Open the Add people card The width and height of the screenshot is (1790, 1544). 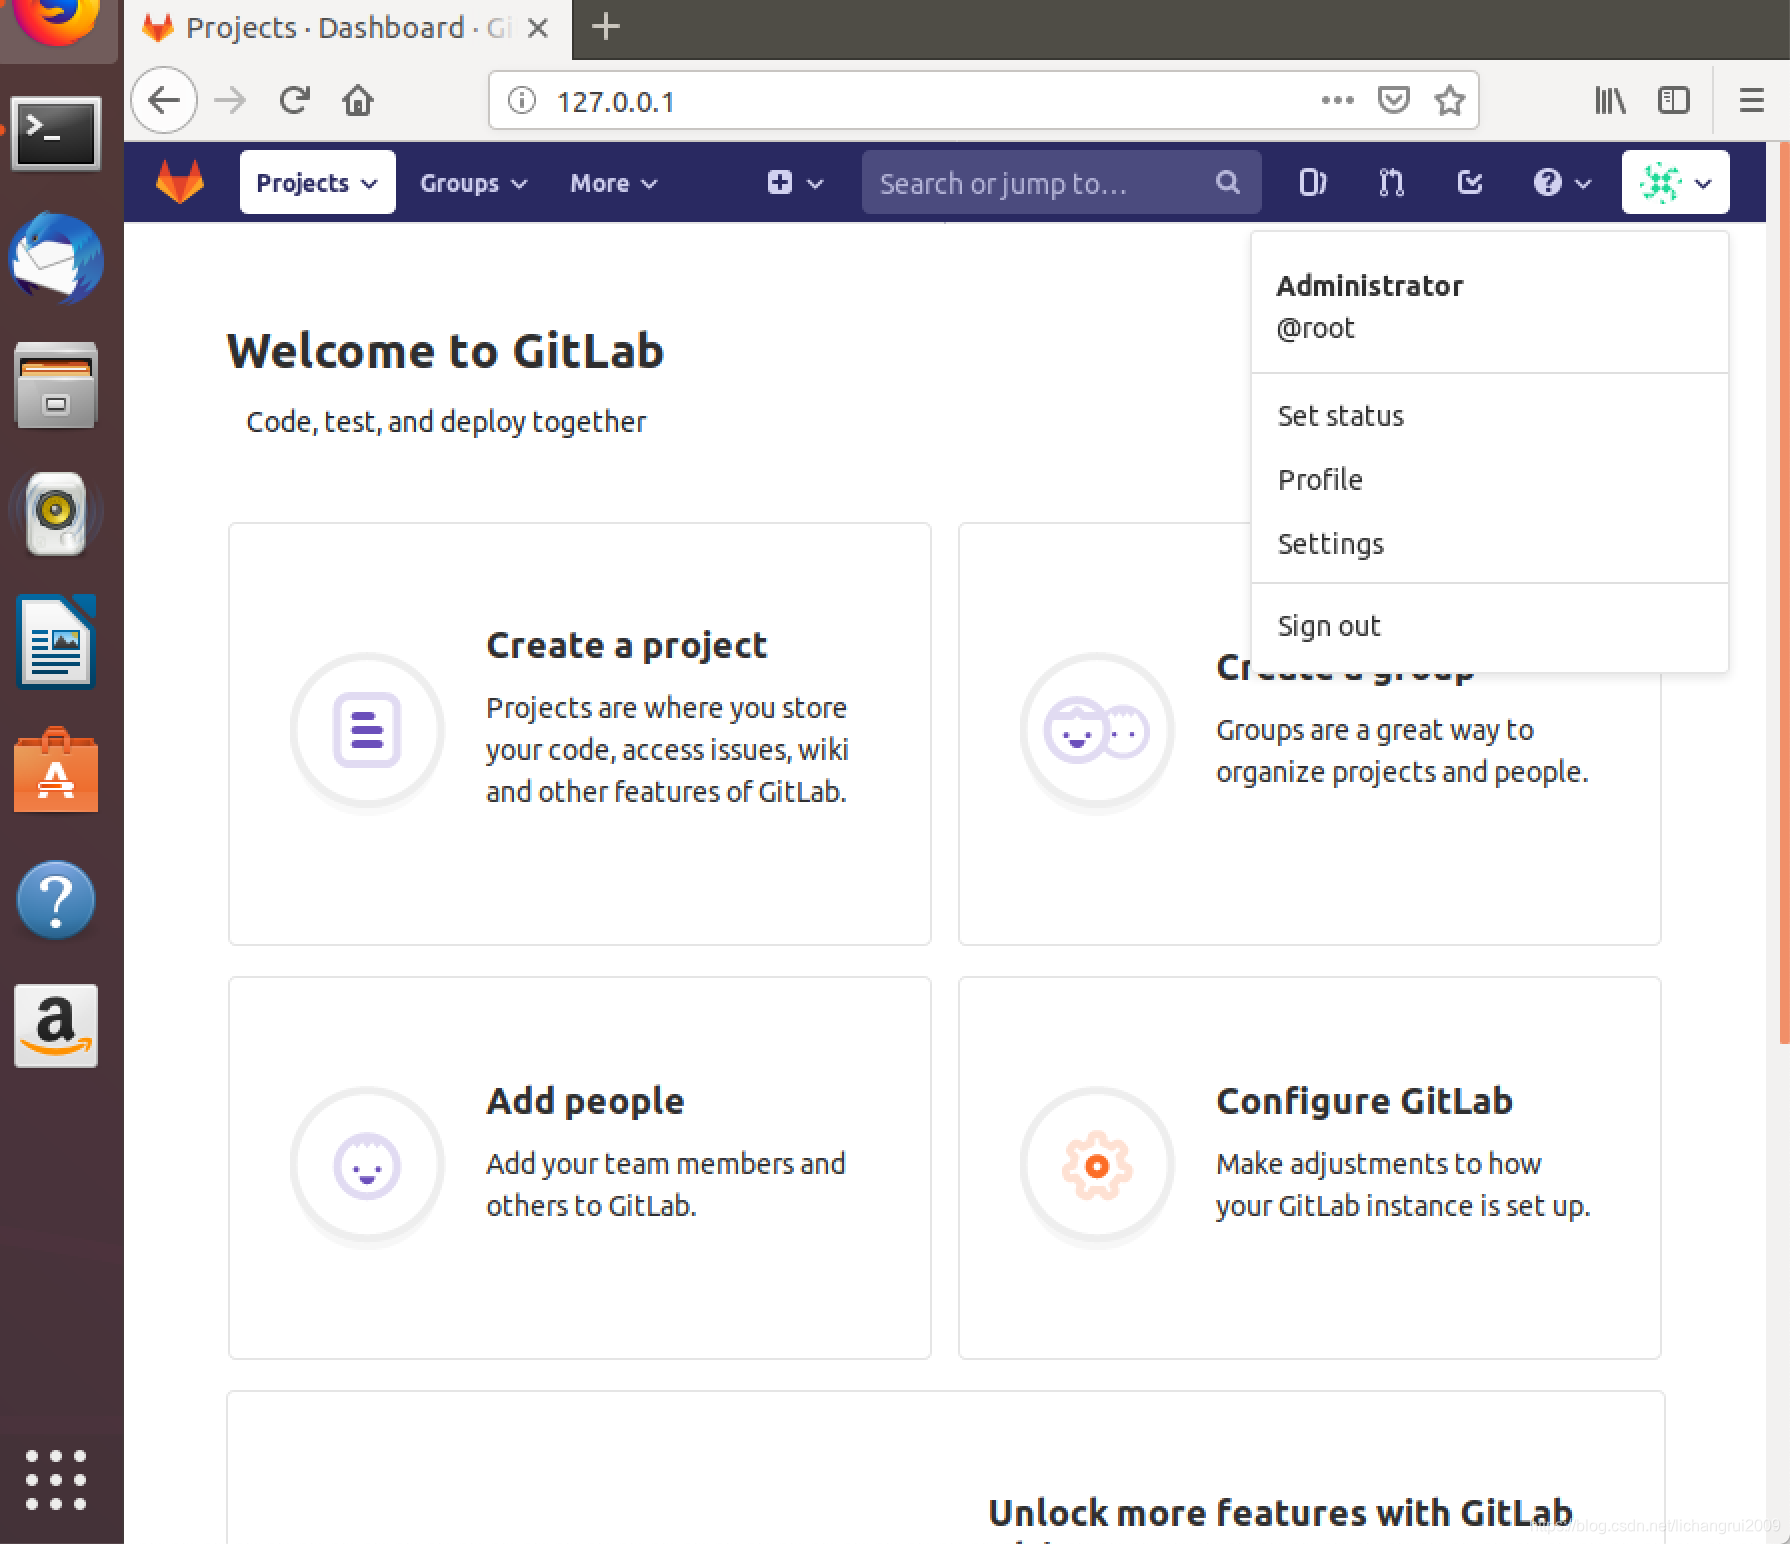click(x=579, y=1168)
